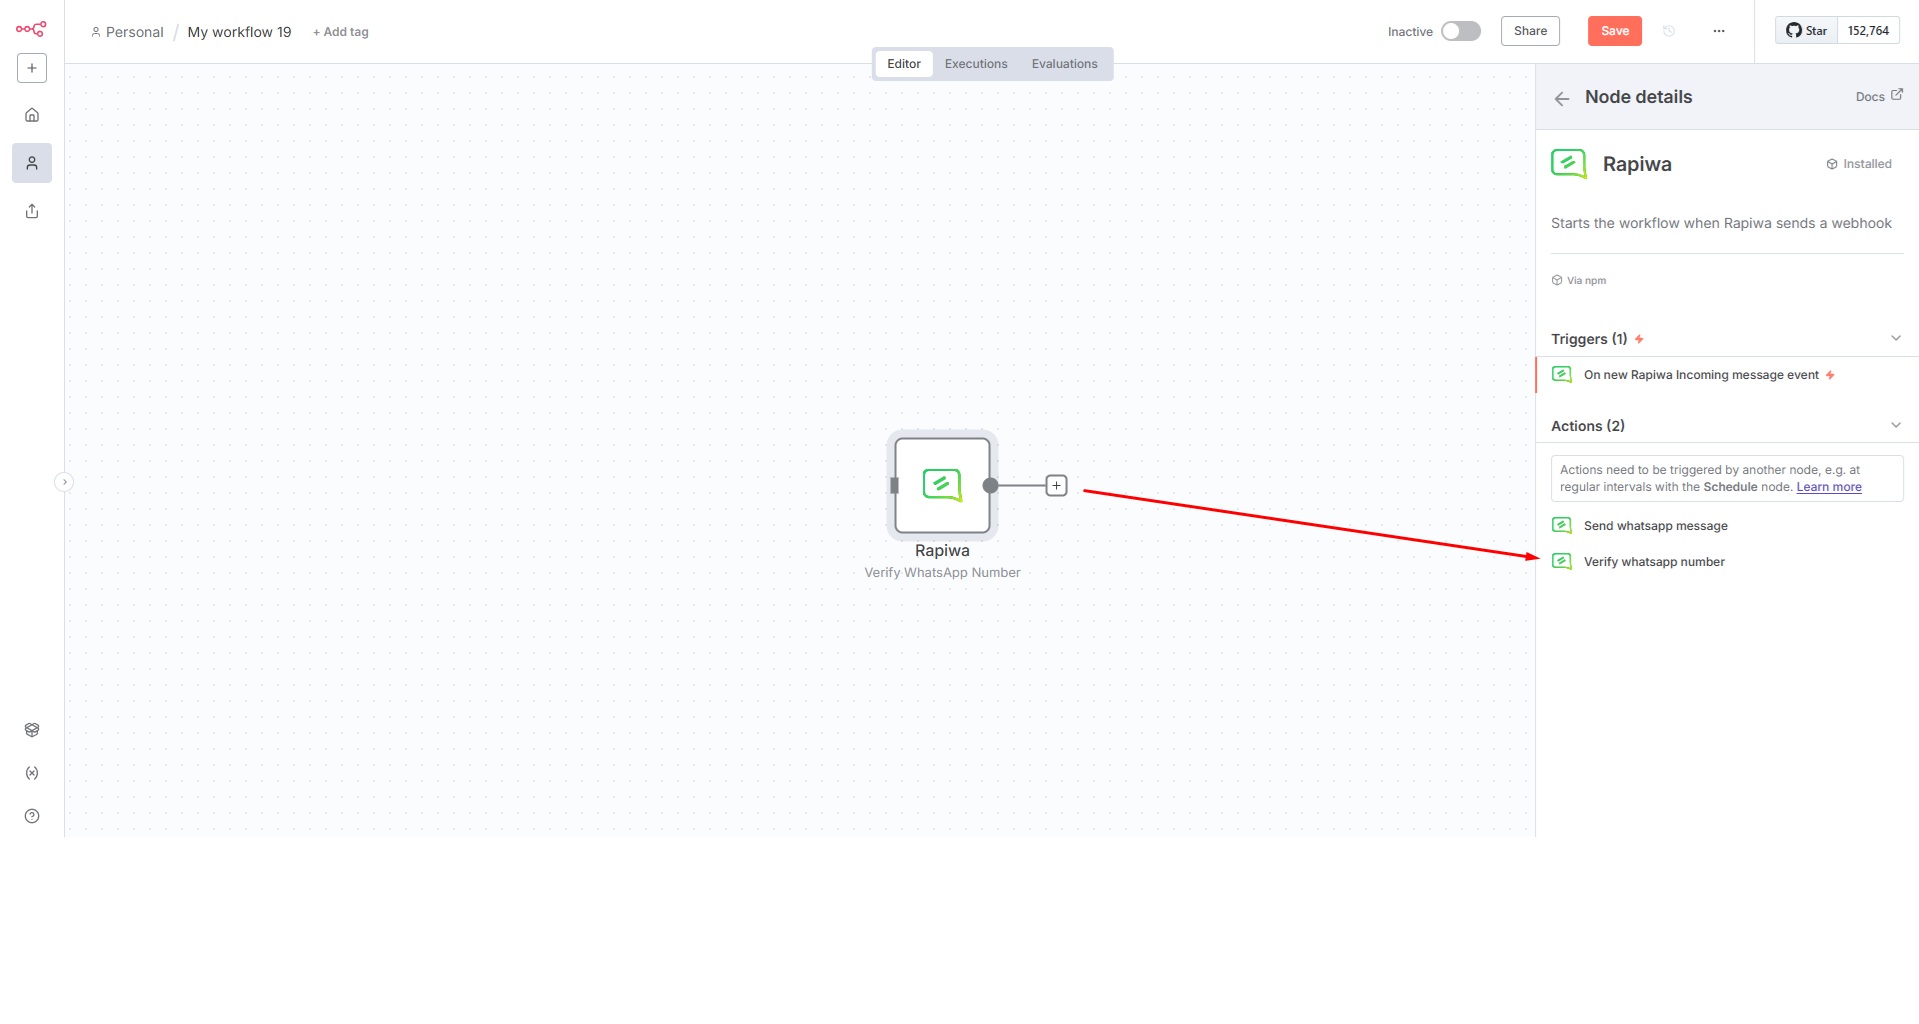The width and height of the screenshot is (1919, 1024).
Task: Open the Variables icon in sidebar
Action: tap(32, 773)
